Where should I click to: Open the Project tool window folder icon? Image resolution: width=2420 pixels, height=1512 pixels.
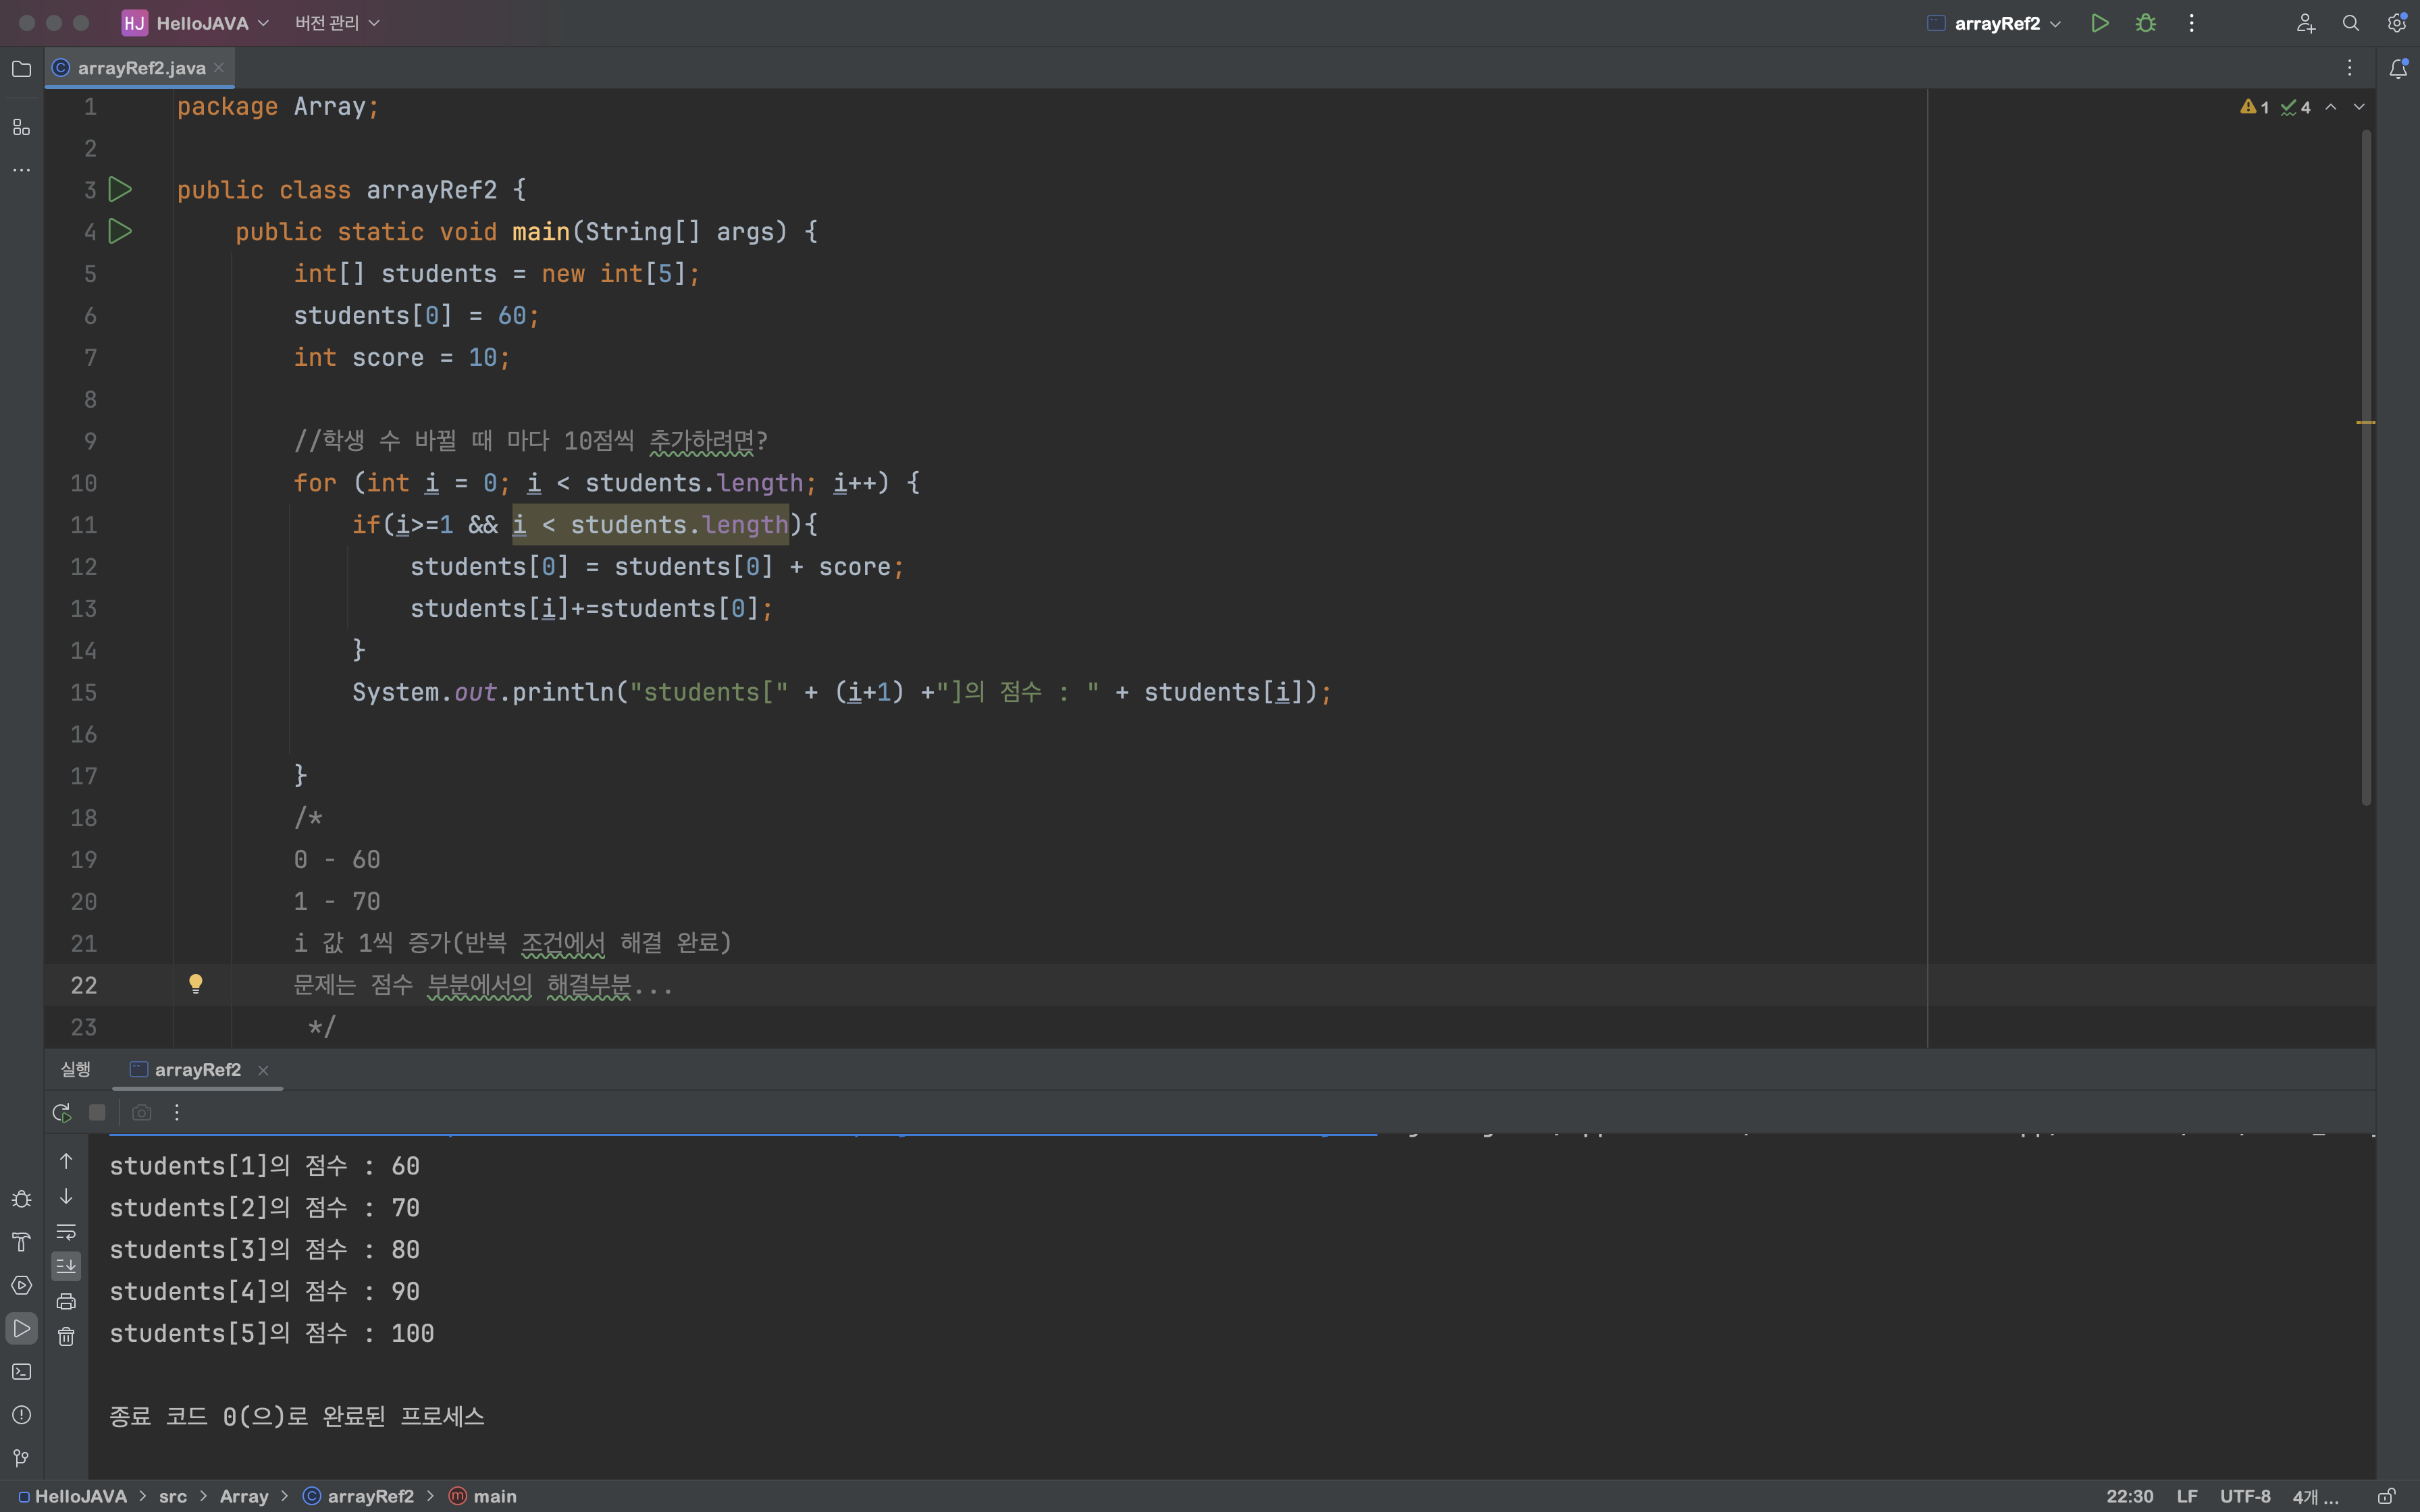(21, 68)
